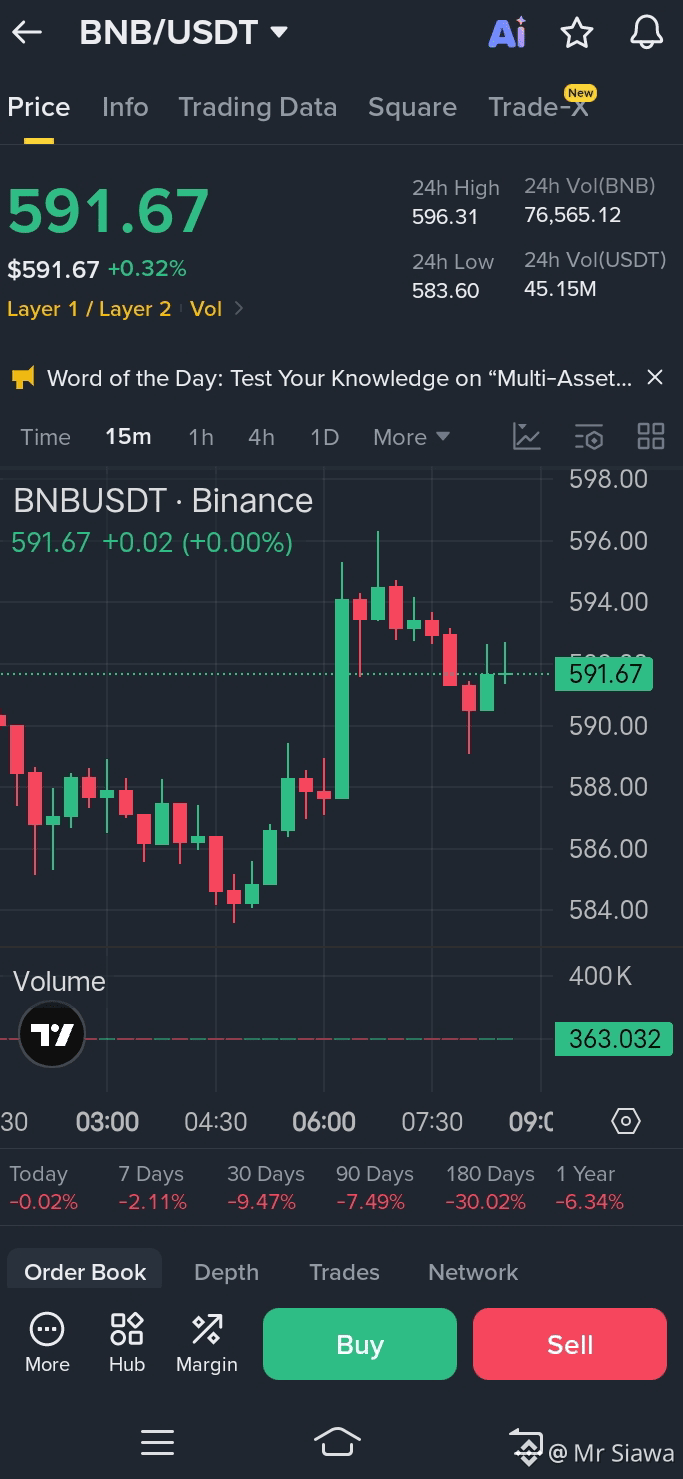
Task: Tap the Today -0.02% performance entry
Action: pos(43,1187)
